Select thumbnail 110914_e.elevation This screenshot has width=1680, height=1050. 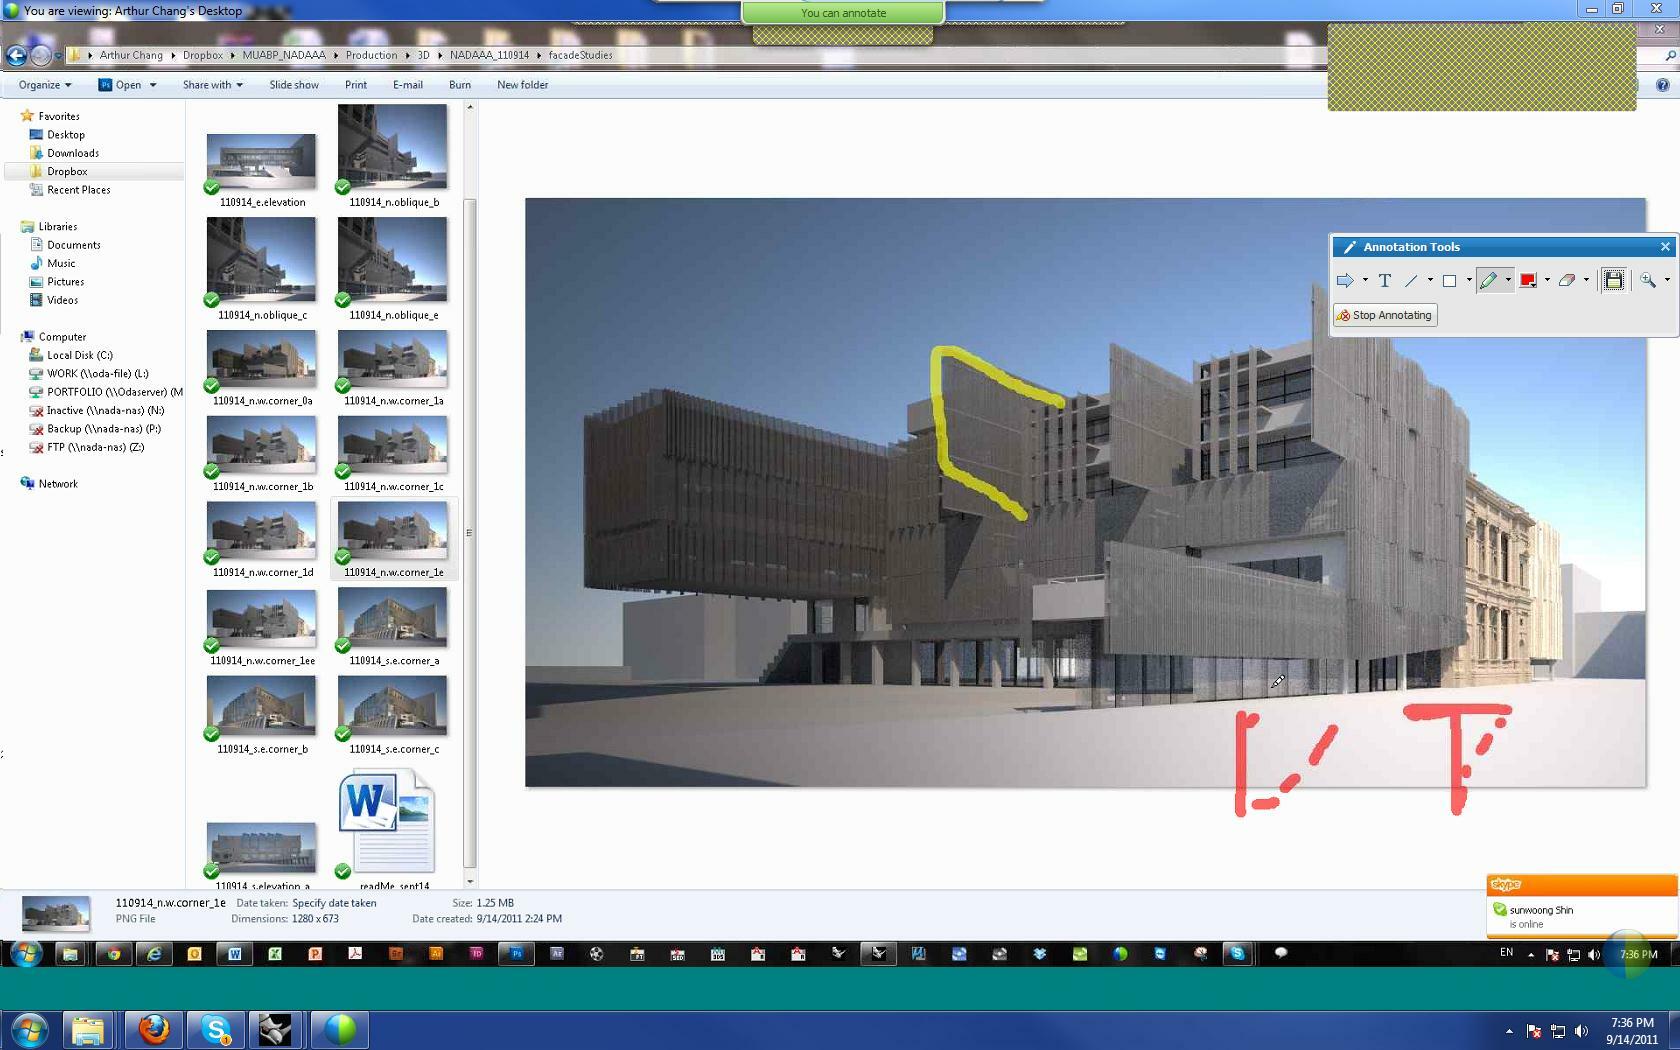[262, 170]
